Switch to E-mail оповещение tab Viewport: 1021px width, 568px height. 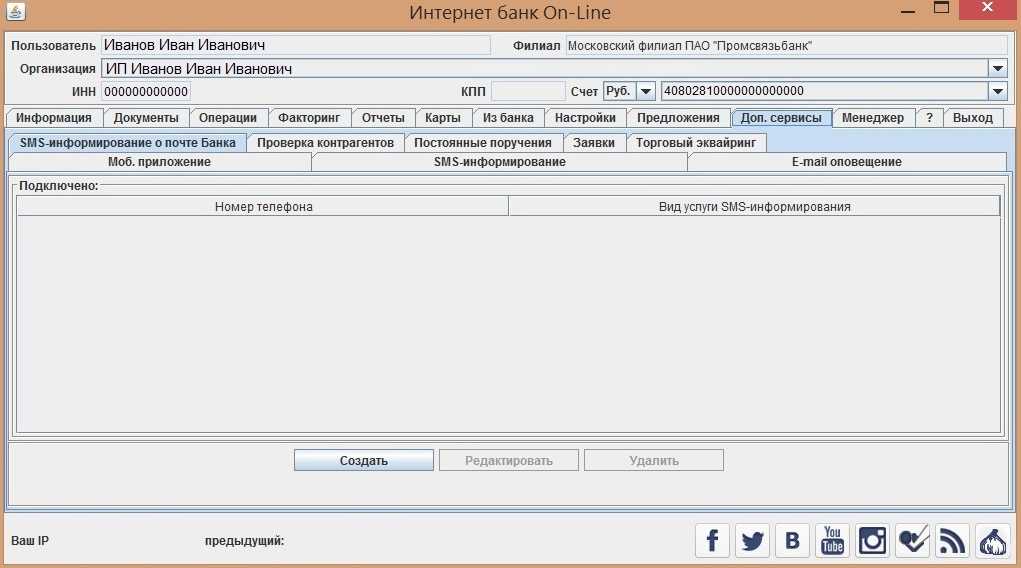[846, 162]
